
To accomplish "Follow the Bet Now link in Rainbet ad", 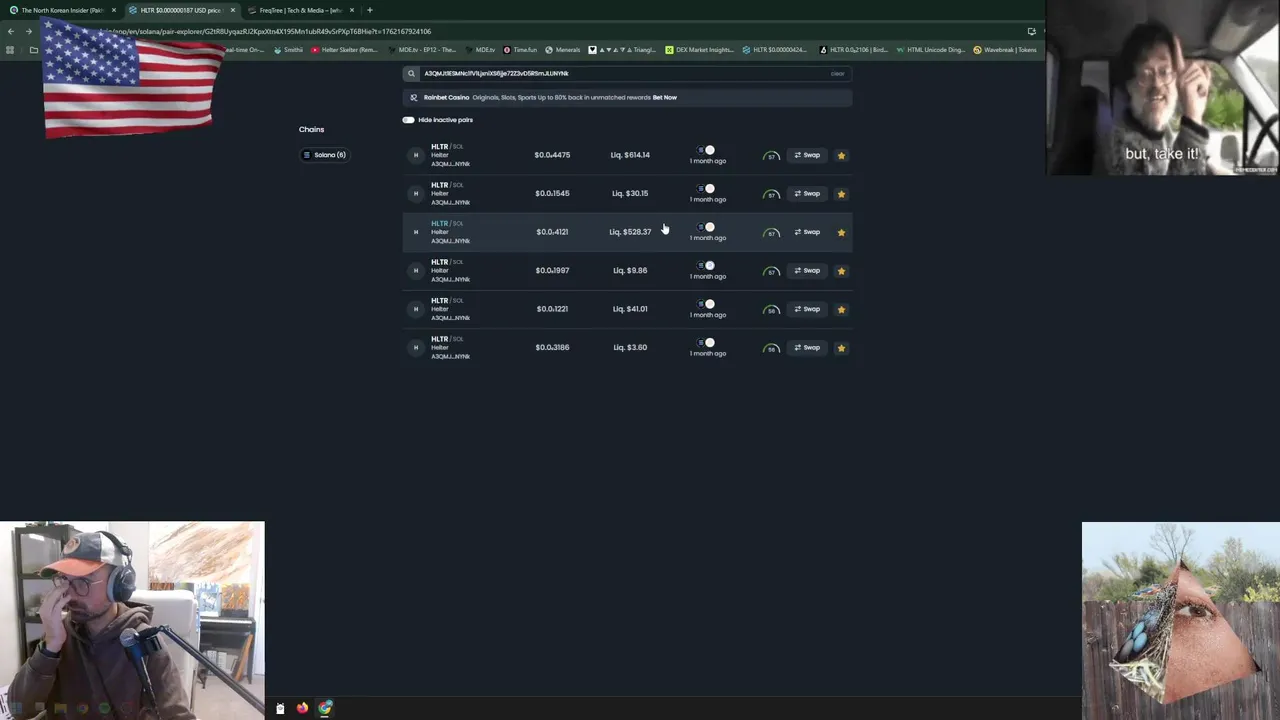I will [665, 98].
